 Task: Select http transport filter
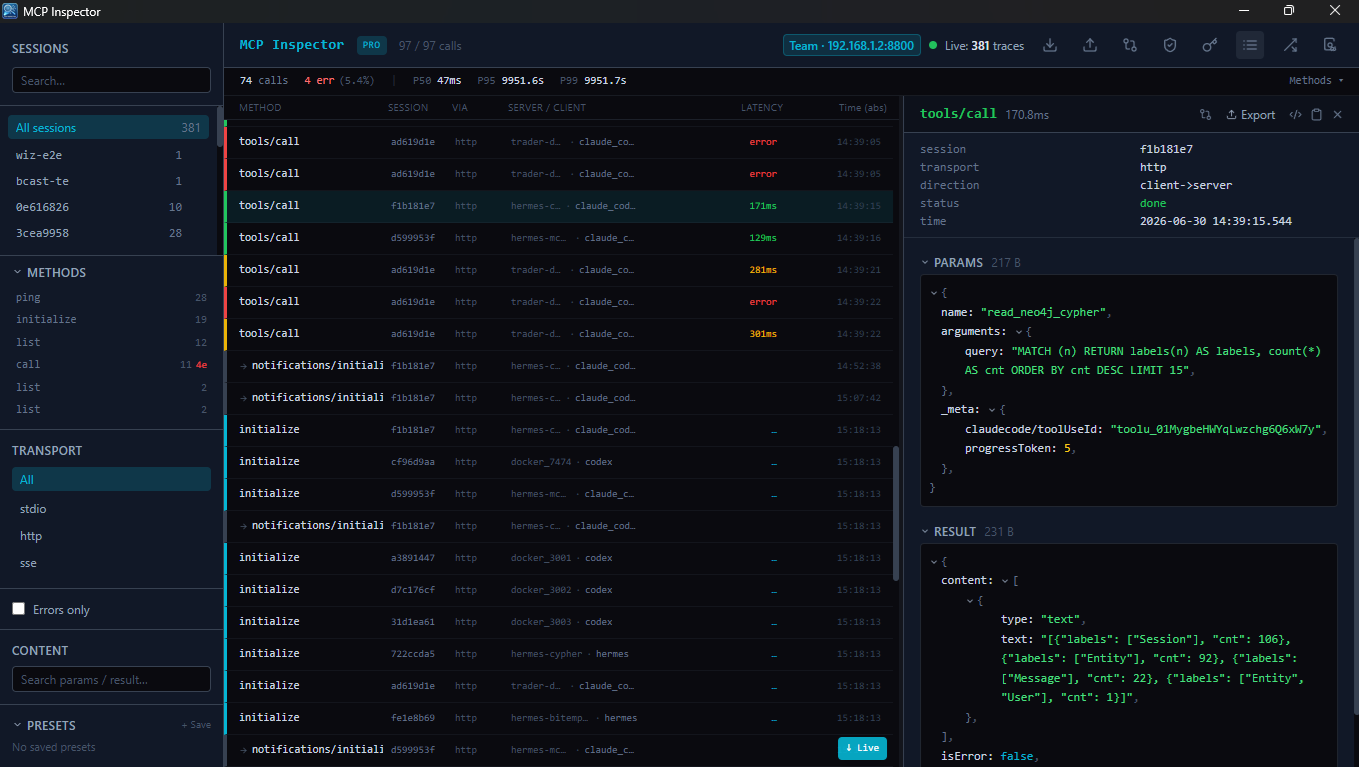(111, 536)
